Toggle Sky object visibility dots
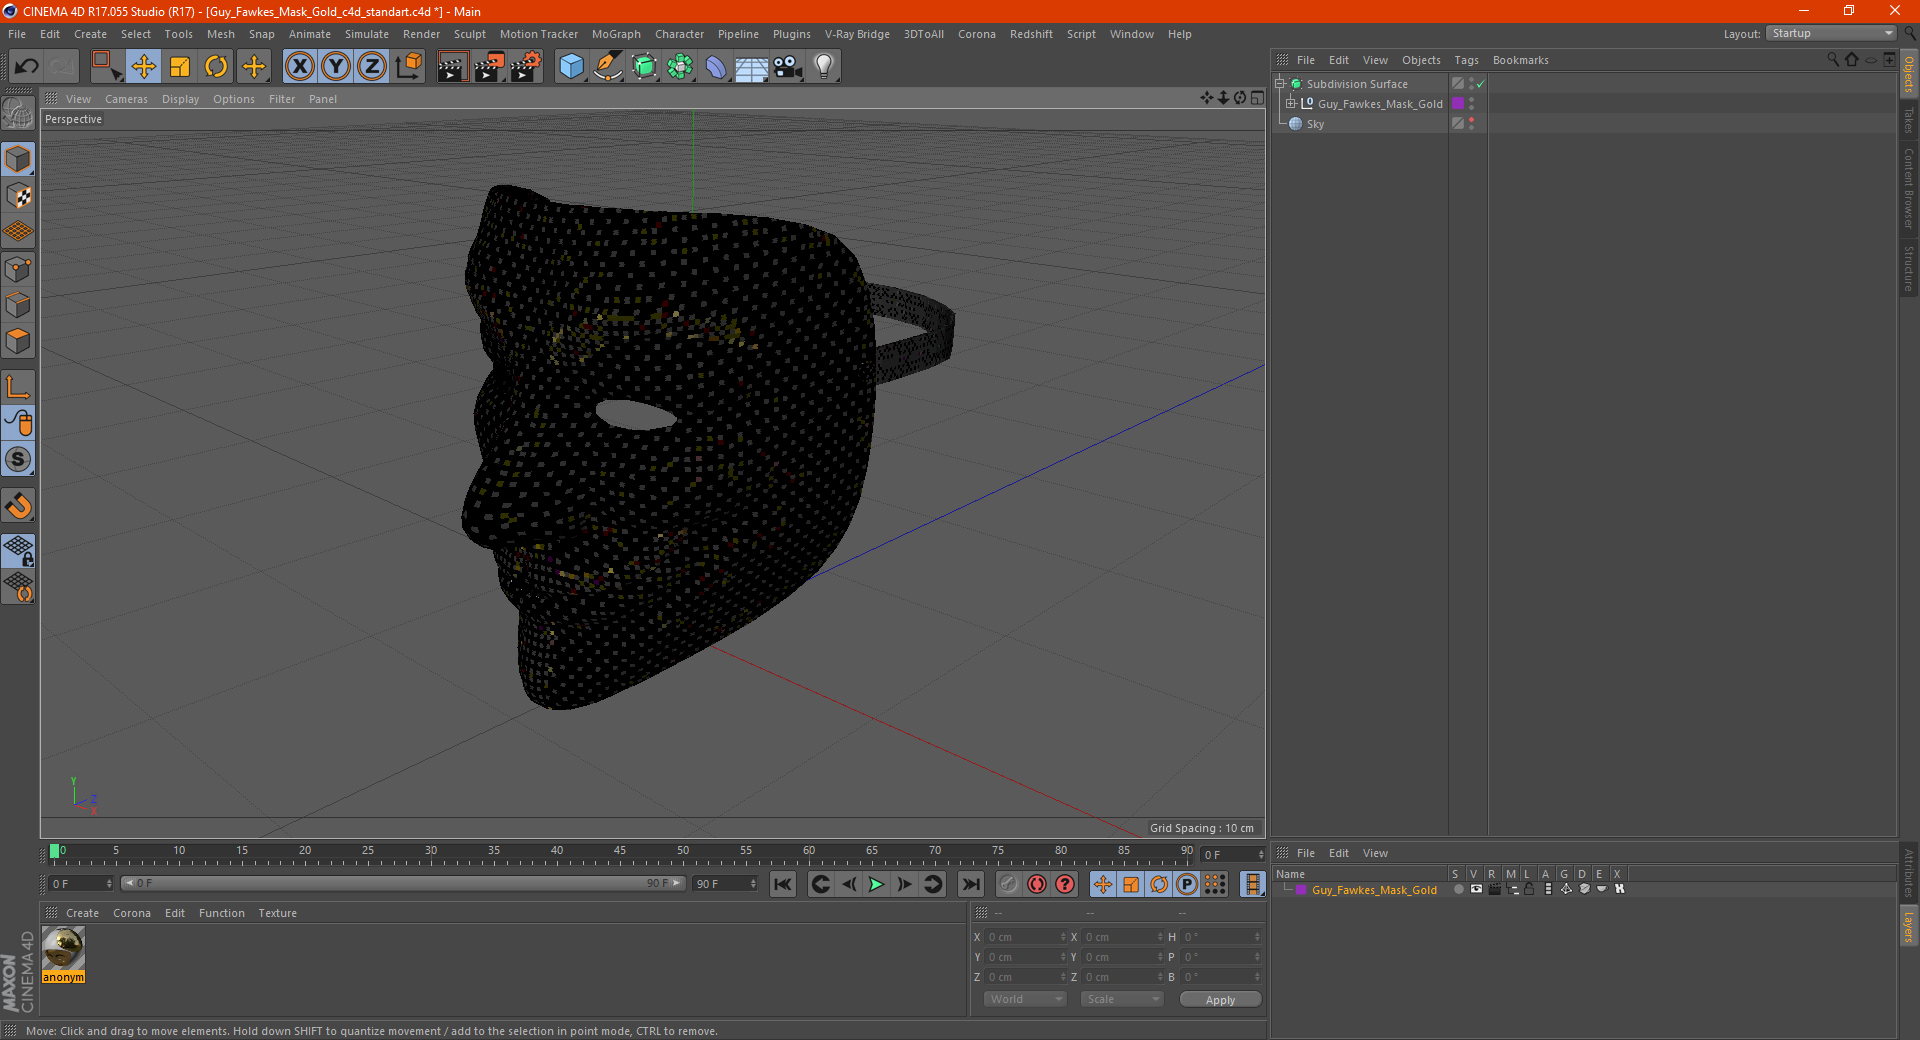The image size is (1920, 1040). [1471, 124]
